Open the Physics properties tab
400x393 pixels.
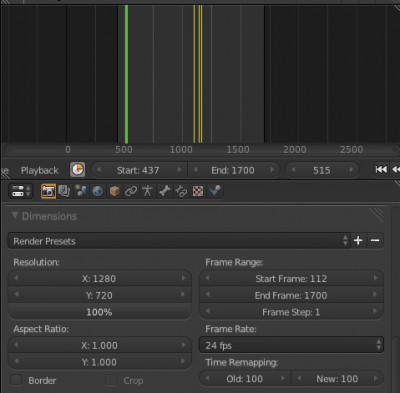click(215, 191)
